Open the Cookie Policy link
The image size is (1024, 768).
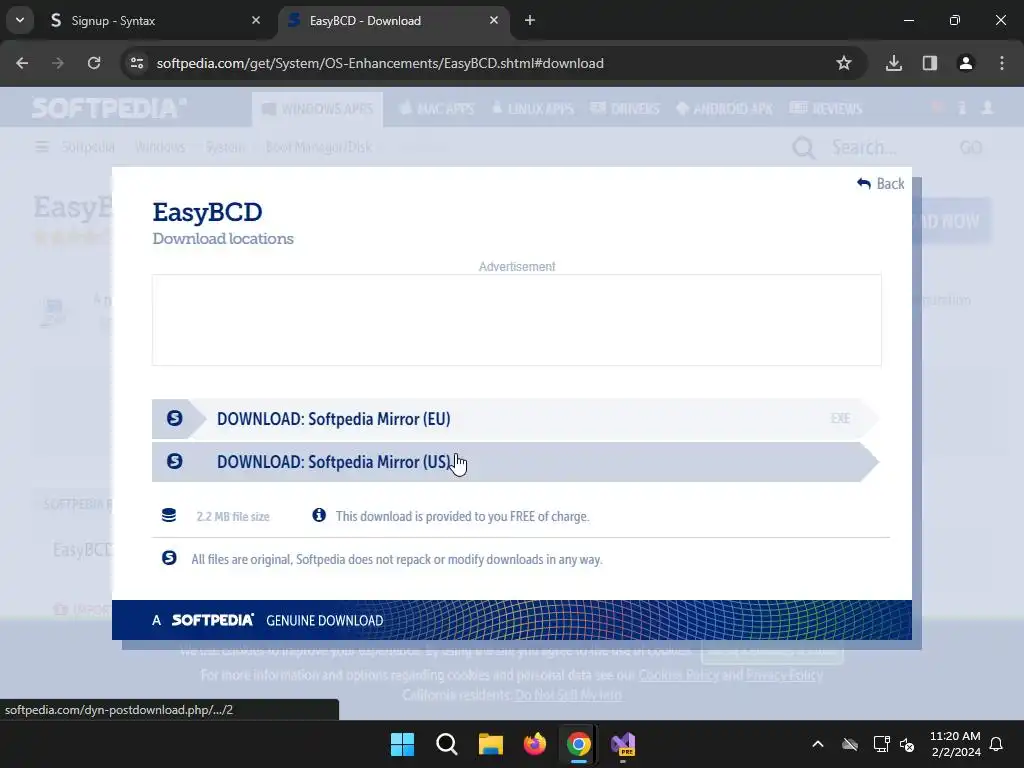679,675
